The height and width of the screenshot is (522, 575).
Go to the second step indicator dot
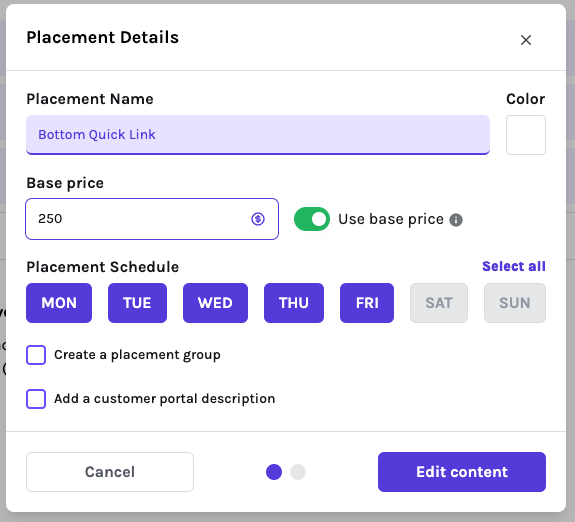tap(298, 472)
